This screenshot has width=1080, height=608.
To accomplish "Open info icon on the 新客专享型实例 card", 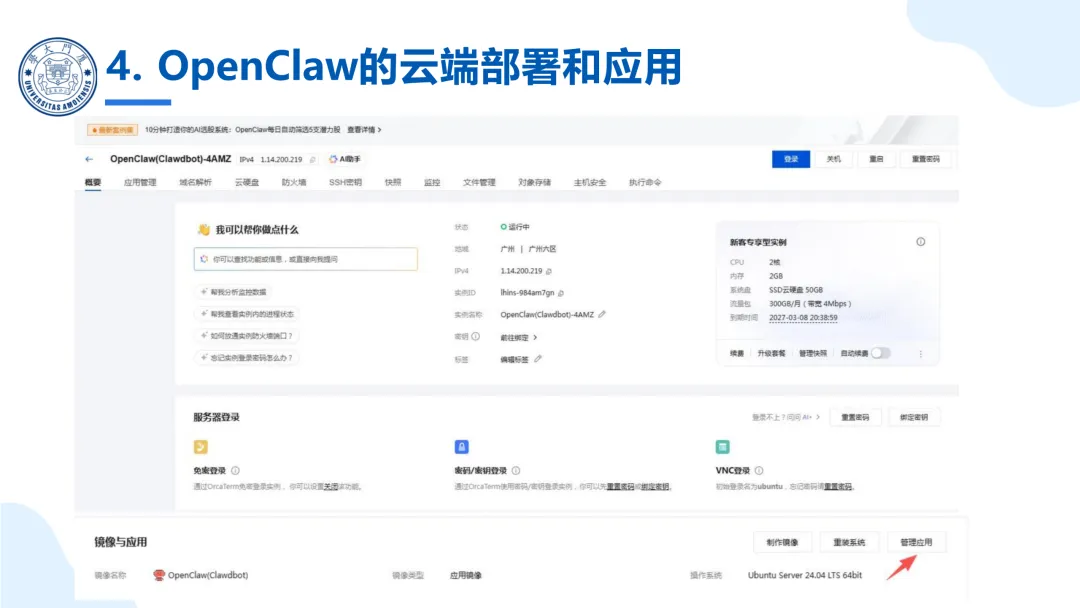I will (x=921, y=242).
